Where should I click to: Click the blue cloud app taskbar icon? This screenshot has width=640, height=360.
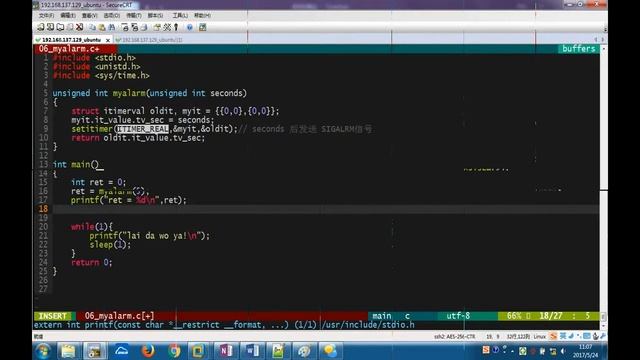click(121, 351)
